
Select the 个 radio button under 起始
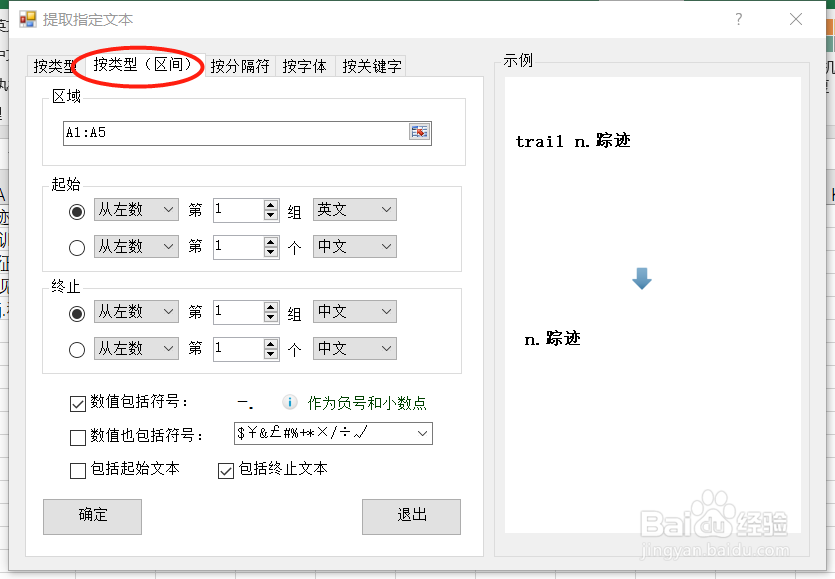[x=77, y=248]
